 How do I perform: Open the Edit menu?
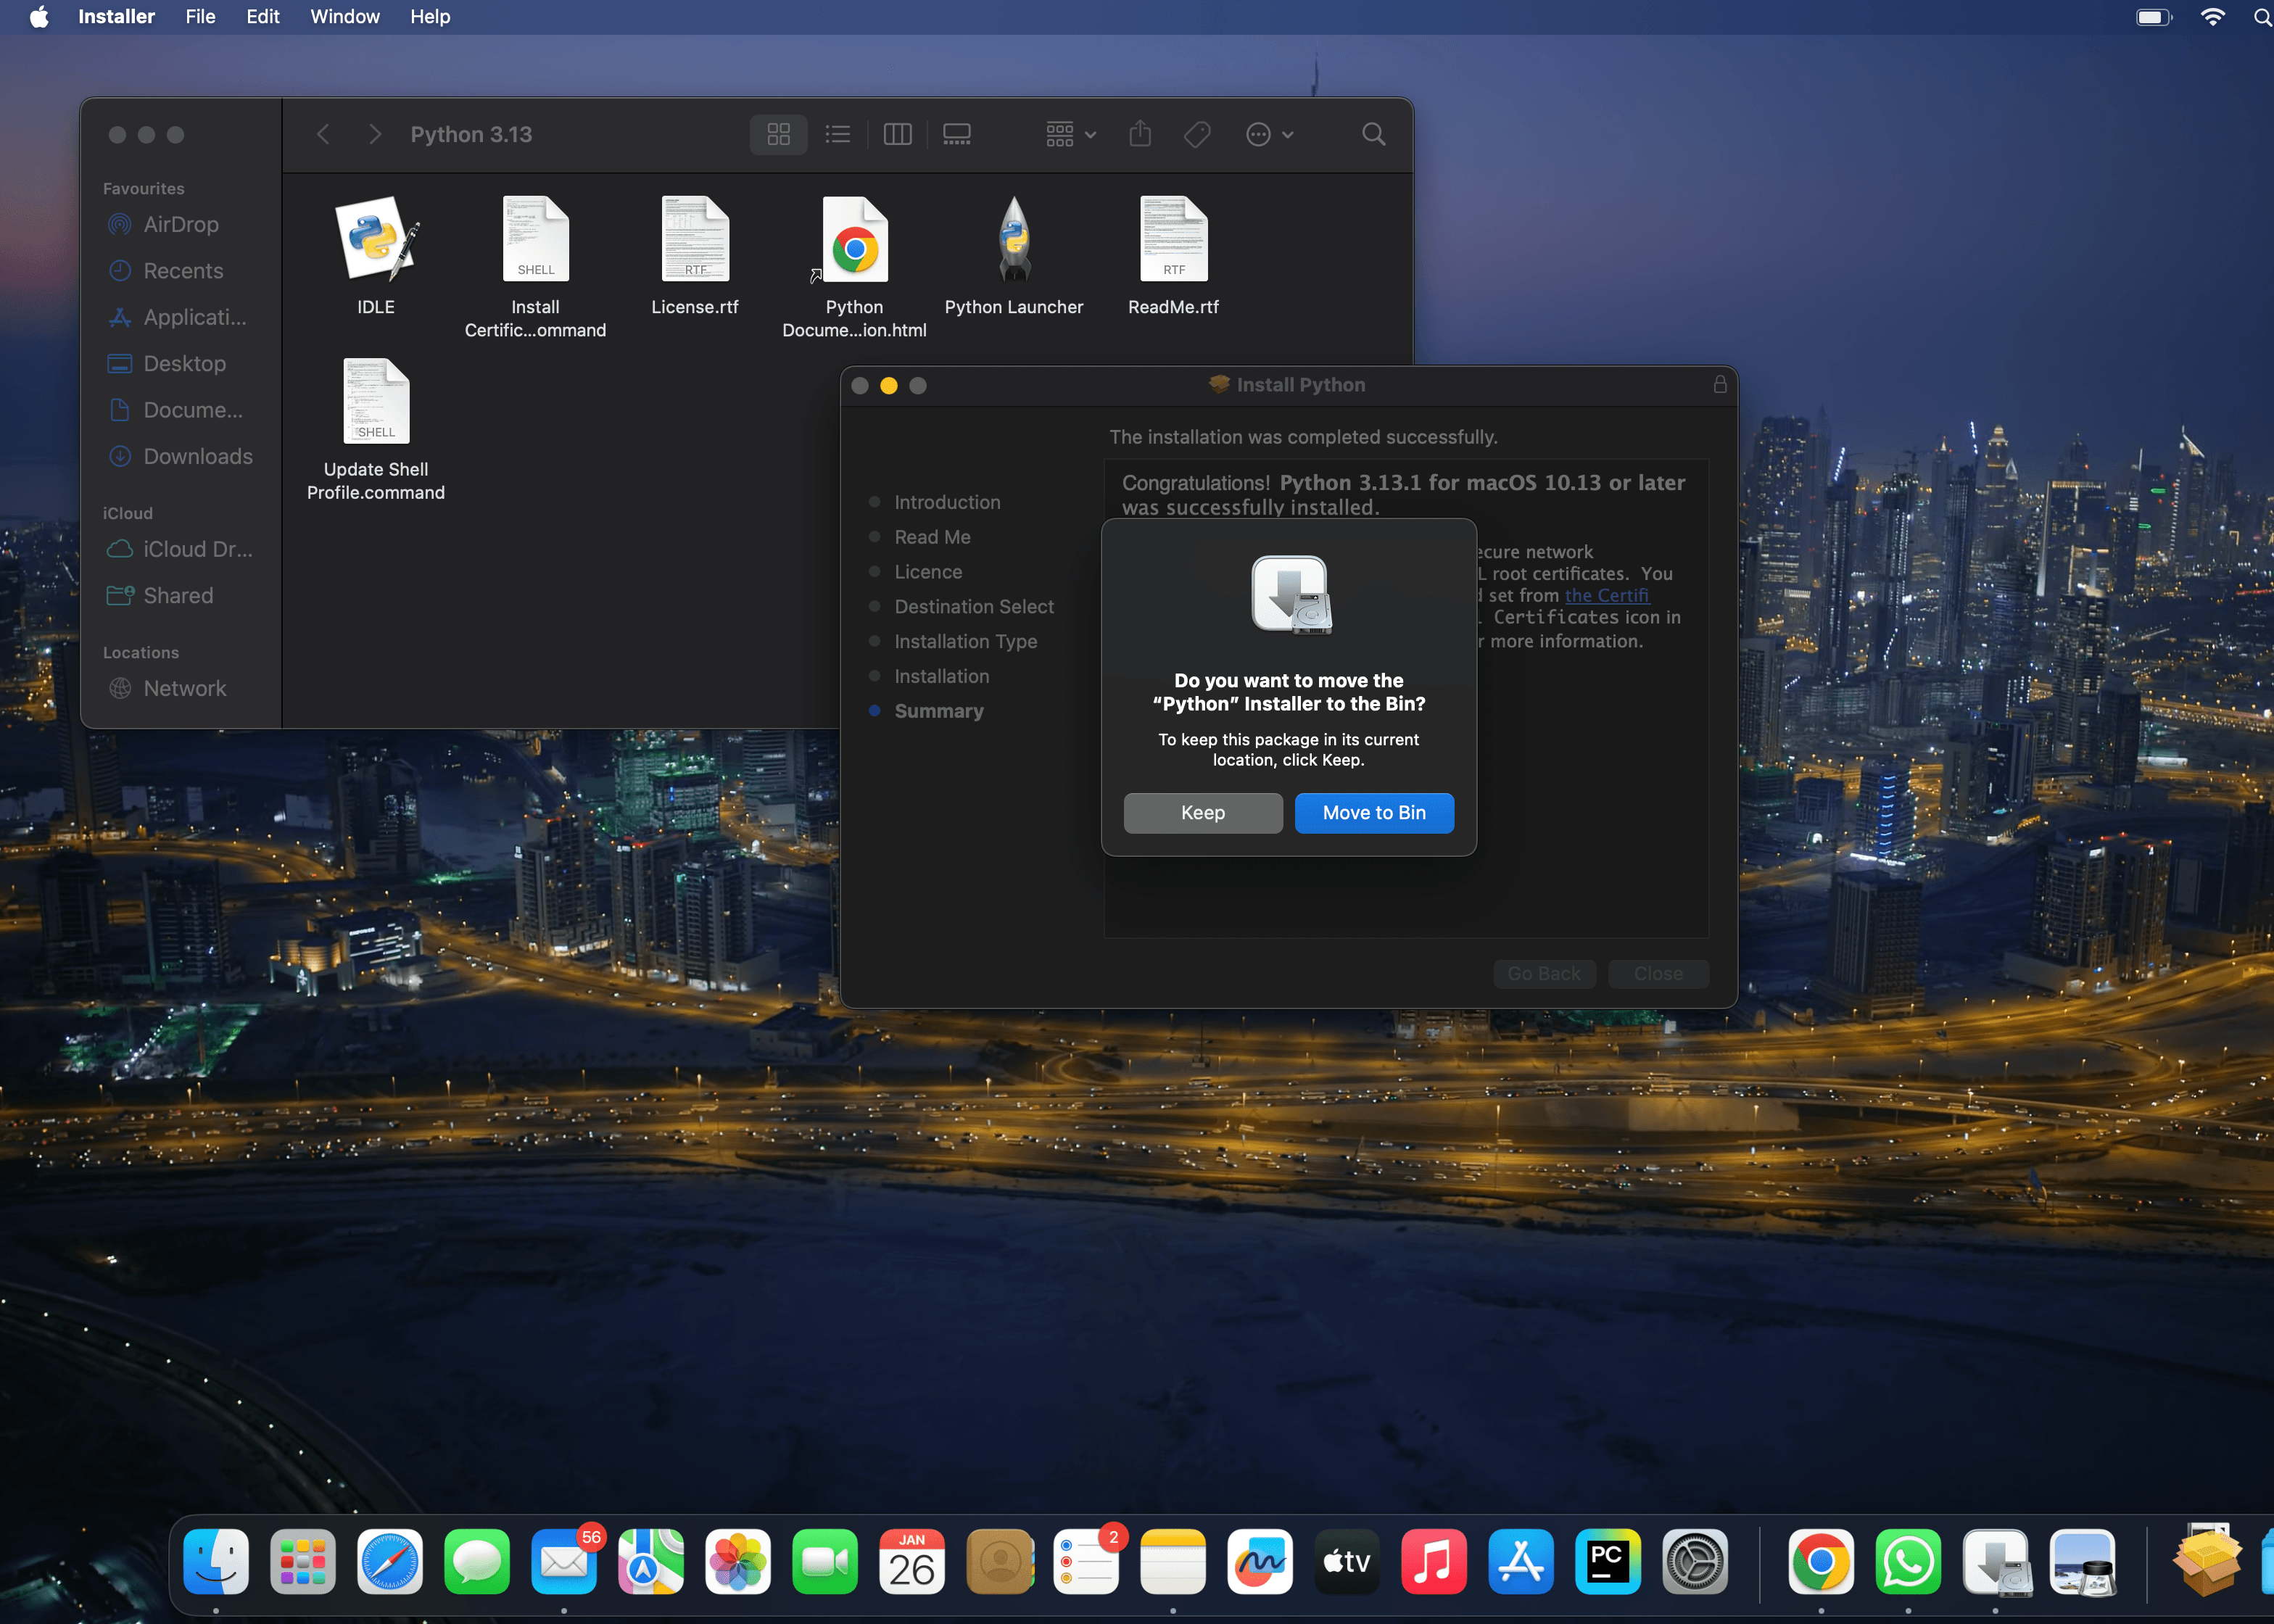[x=263, y=16]
